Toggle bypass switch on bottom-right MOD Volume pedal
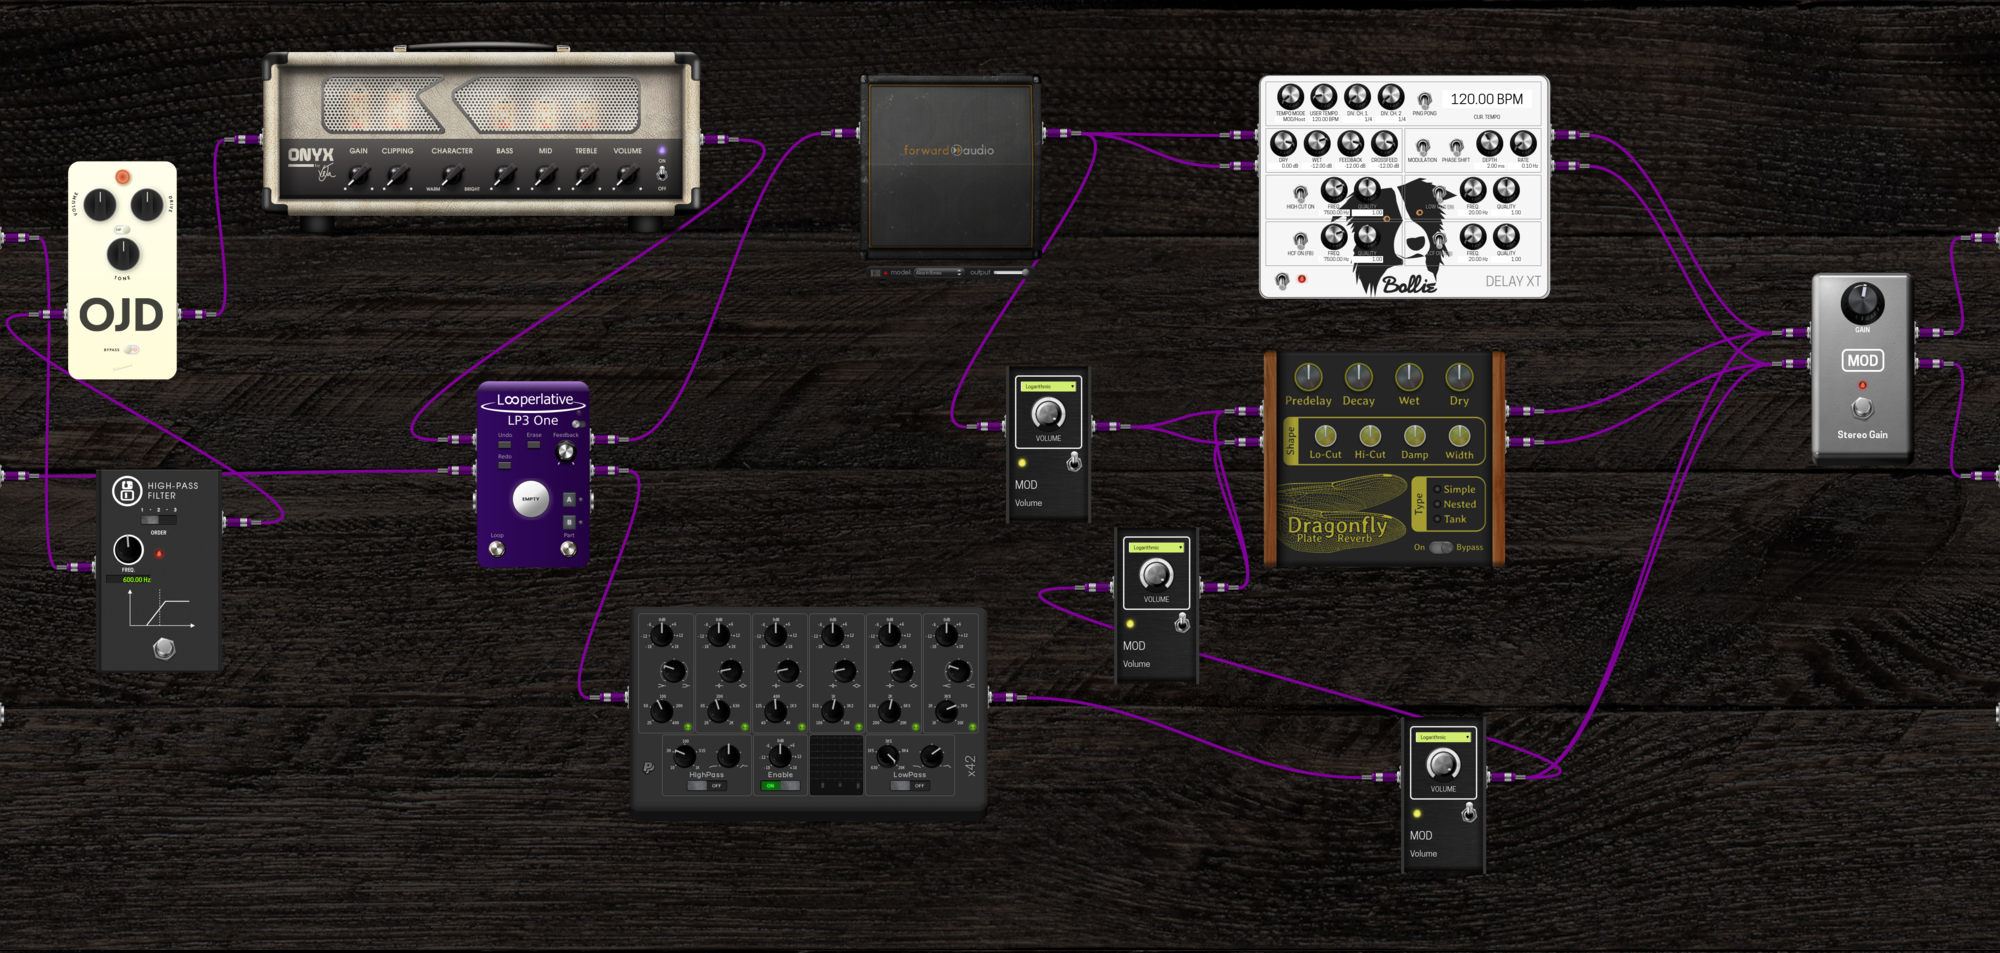This screenshot has width=2000, height=953. click(x=1469, y=812)
